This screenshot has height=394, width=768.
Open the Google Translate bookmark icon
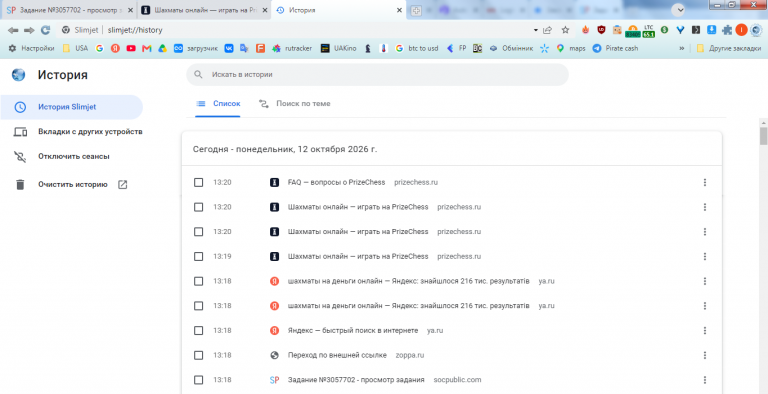pos(244,49)
